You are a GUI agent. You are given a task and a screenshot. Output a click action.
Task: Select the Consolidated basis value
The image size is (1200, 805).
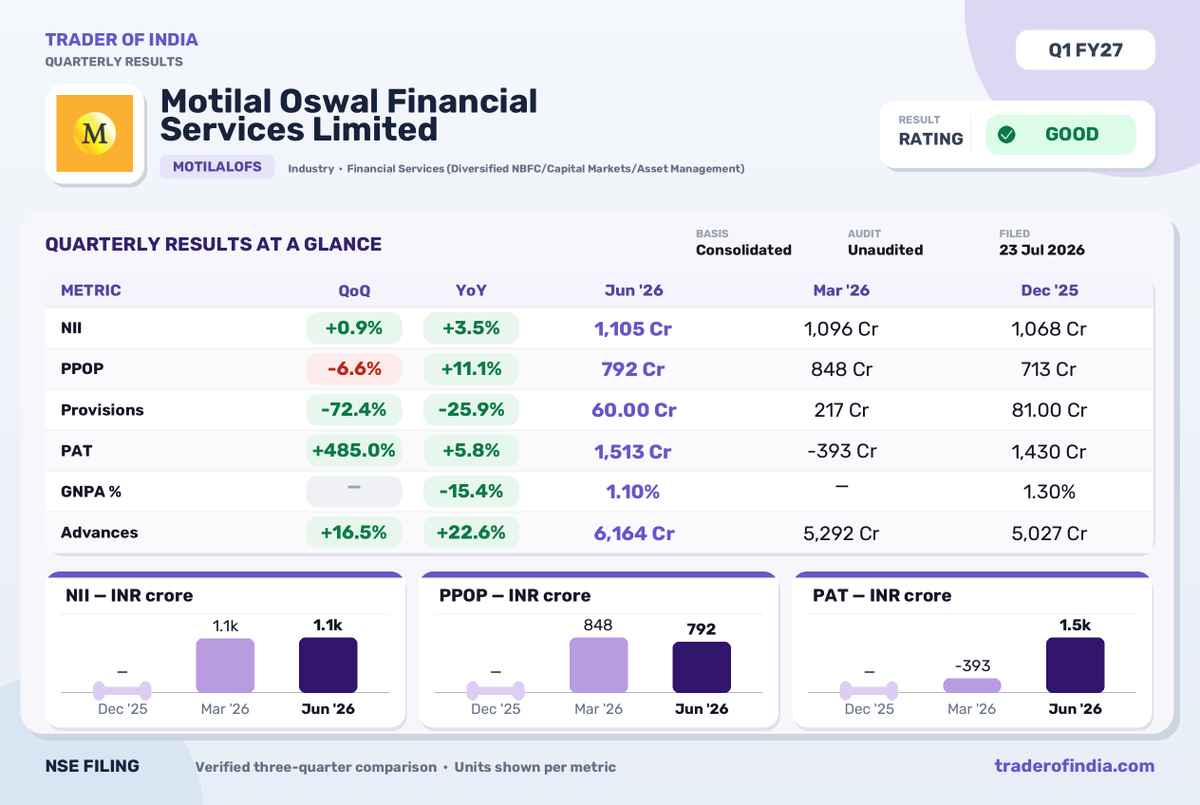pos(743,250)
